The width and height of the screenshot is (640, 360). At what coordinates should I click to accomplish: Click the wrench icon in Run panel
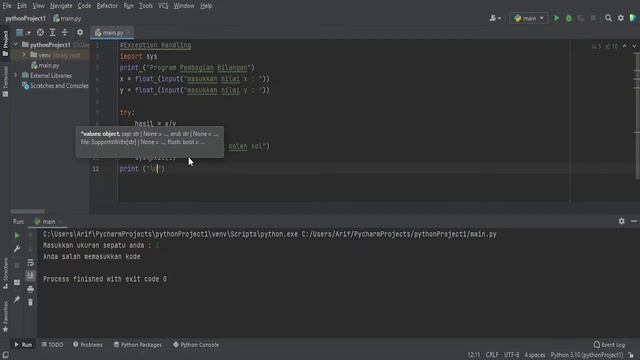coord(17,249)
